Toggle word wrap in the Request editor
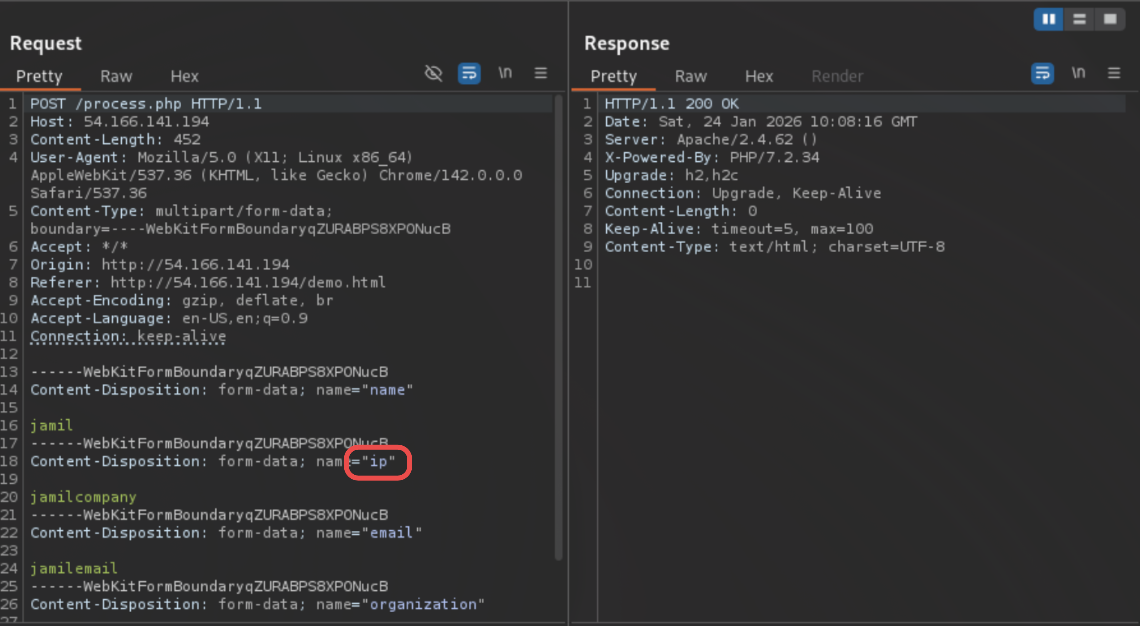 tap(469, 73)
